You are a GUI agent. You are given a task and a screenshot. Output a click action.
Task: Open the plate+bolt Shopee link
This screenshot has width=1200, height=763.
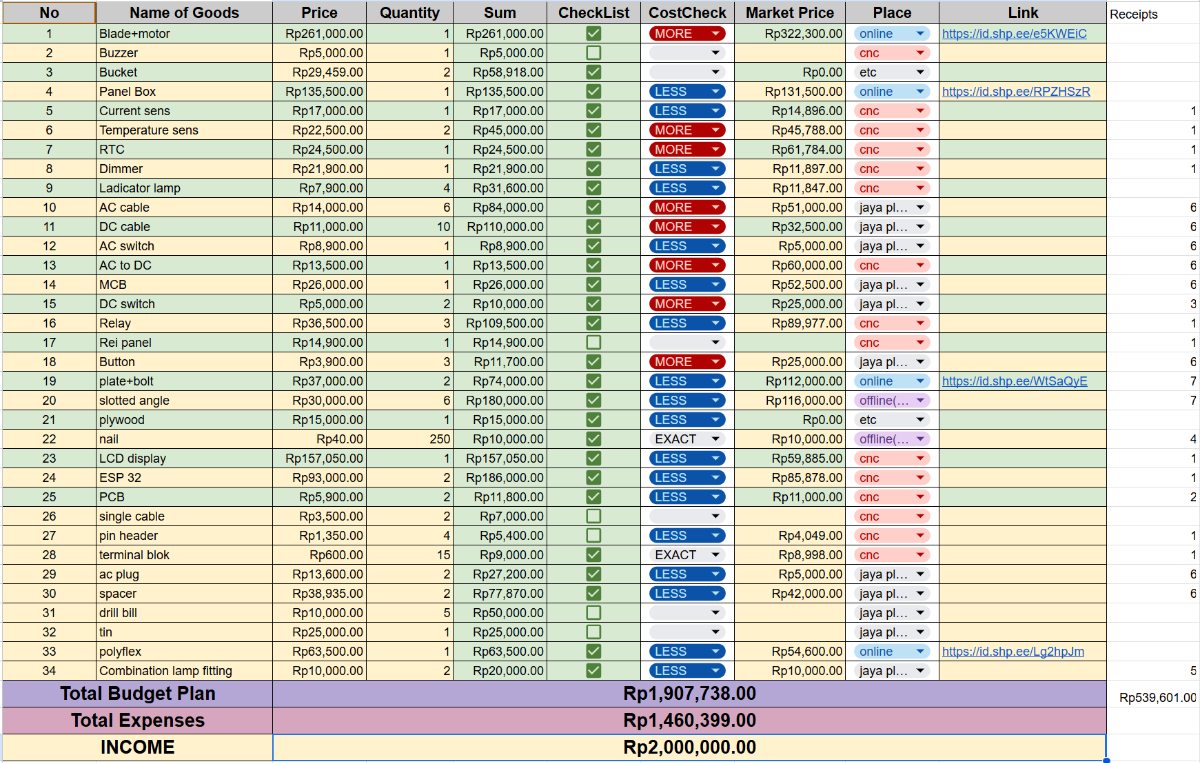click(1014, 381)
